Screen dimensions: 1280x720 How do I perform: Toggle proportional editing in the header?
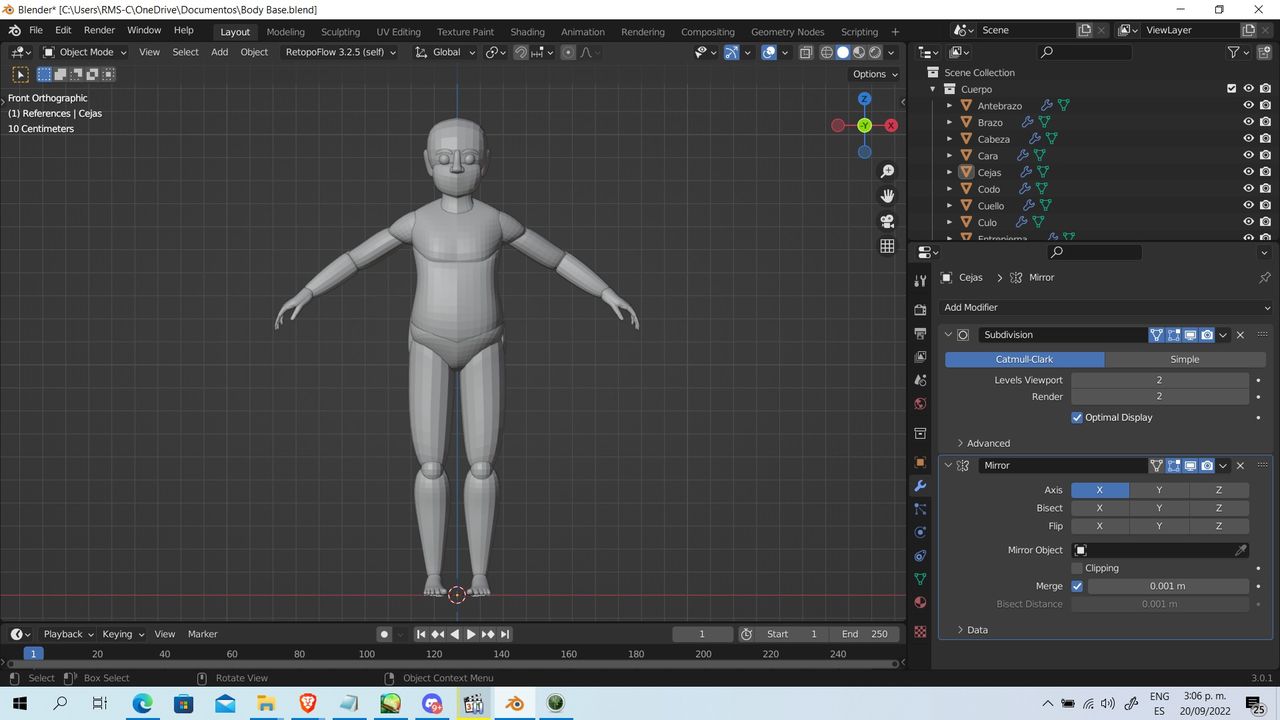pos(566,52)
